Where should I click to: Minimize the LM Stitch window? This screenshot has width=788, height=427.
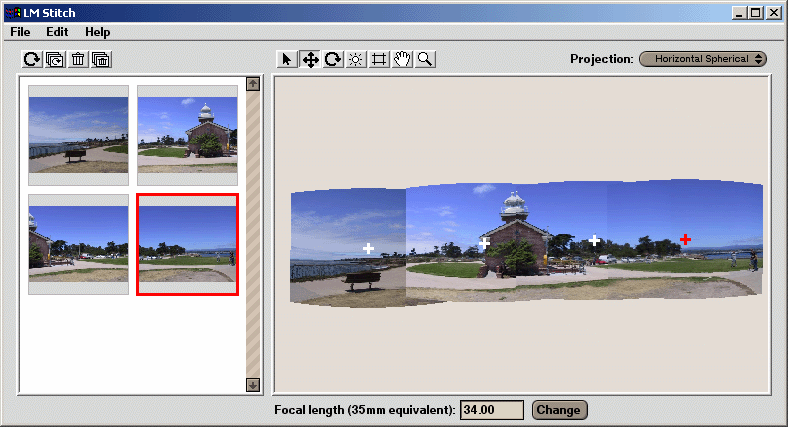[739, 13]
